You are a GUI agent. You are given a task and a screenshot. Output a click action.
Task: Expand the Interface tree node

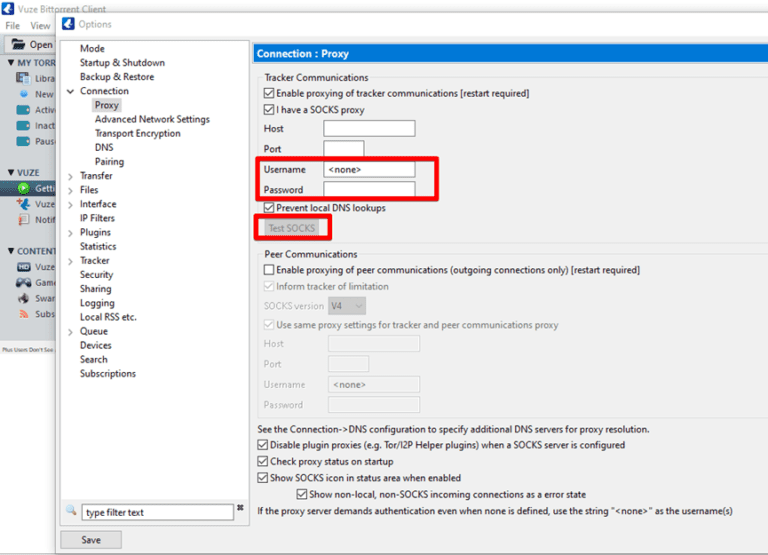71,204
